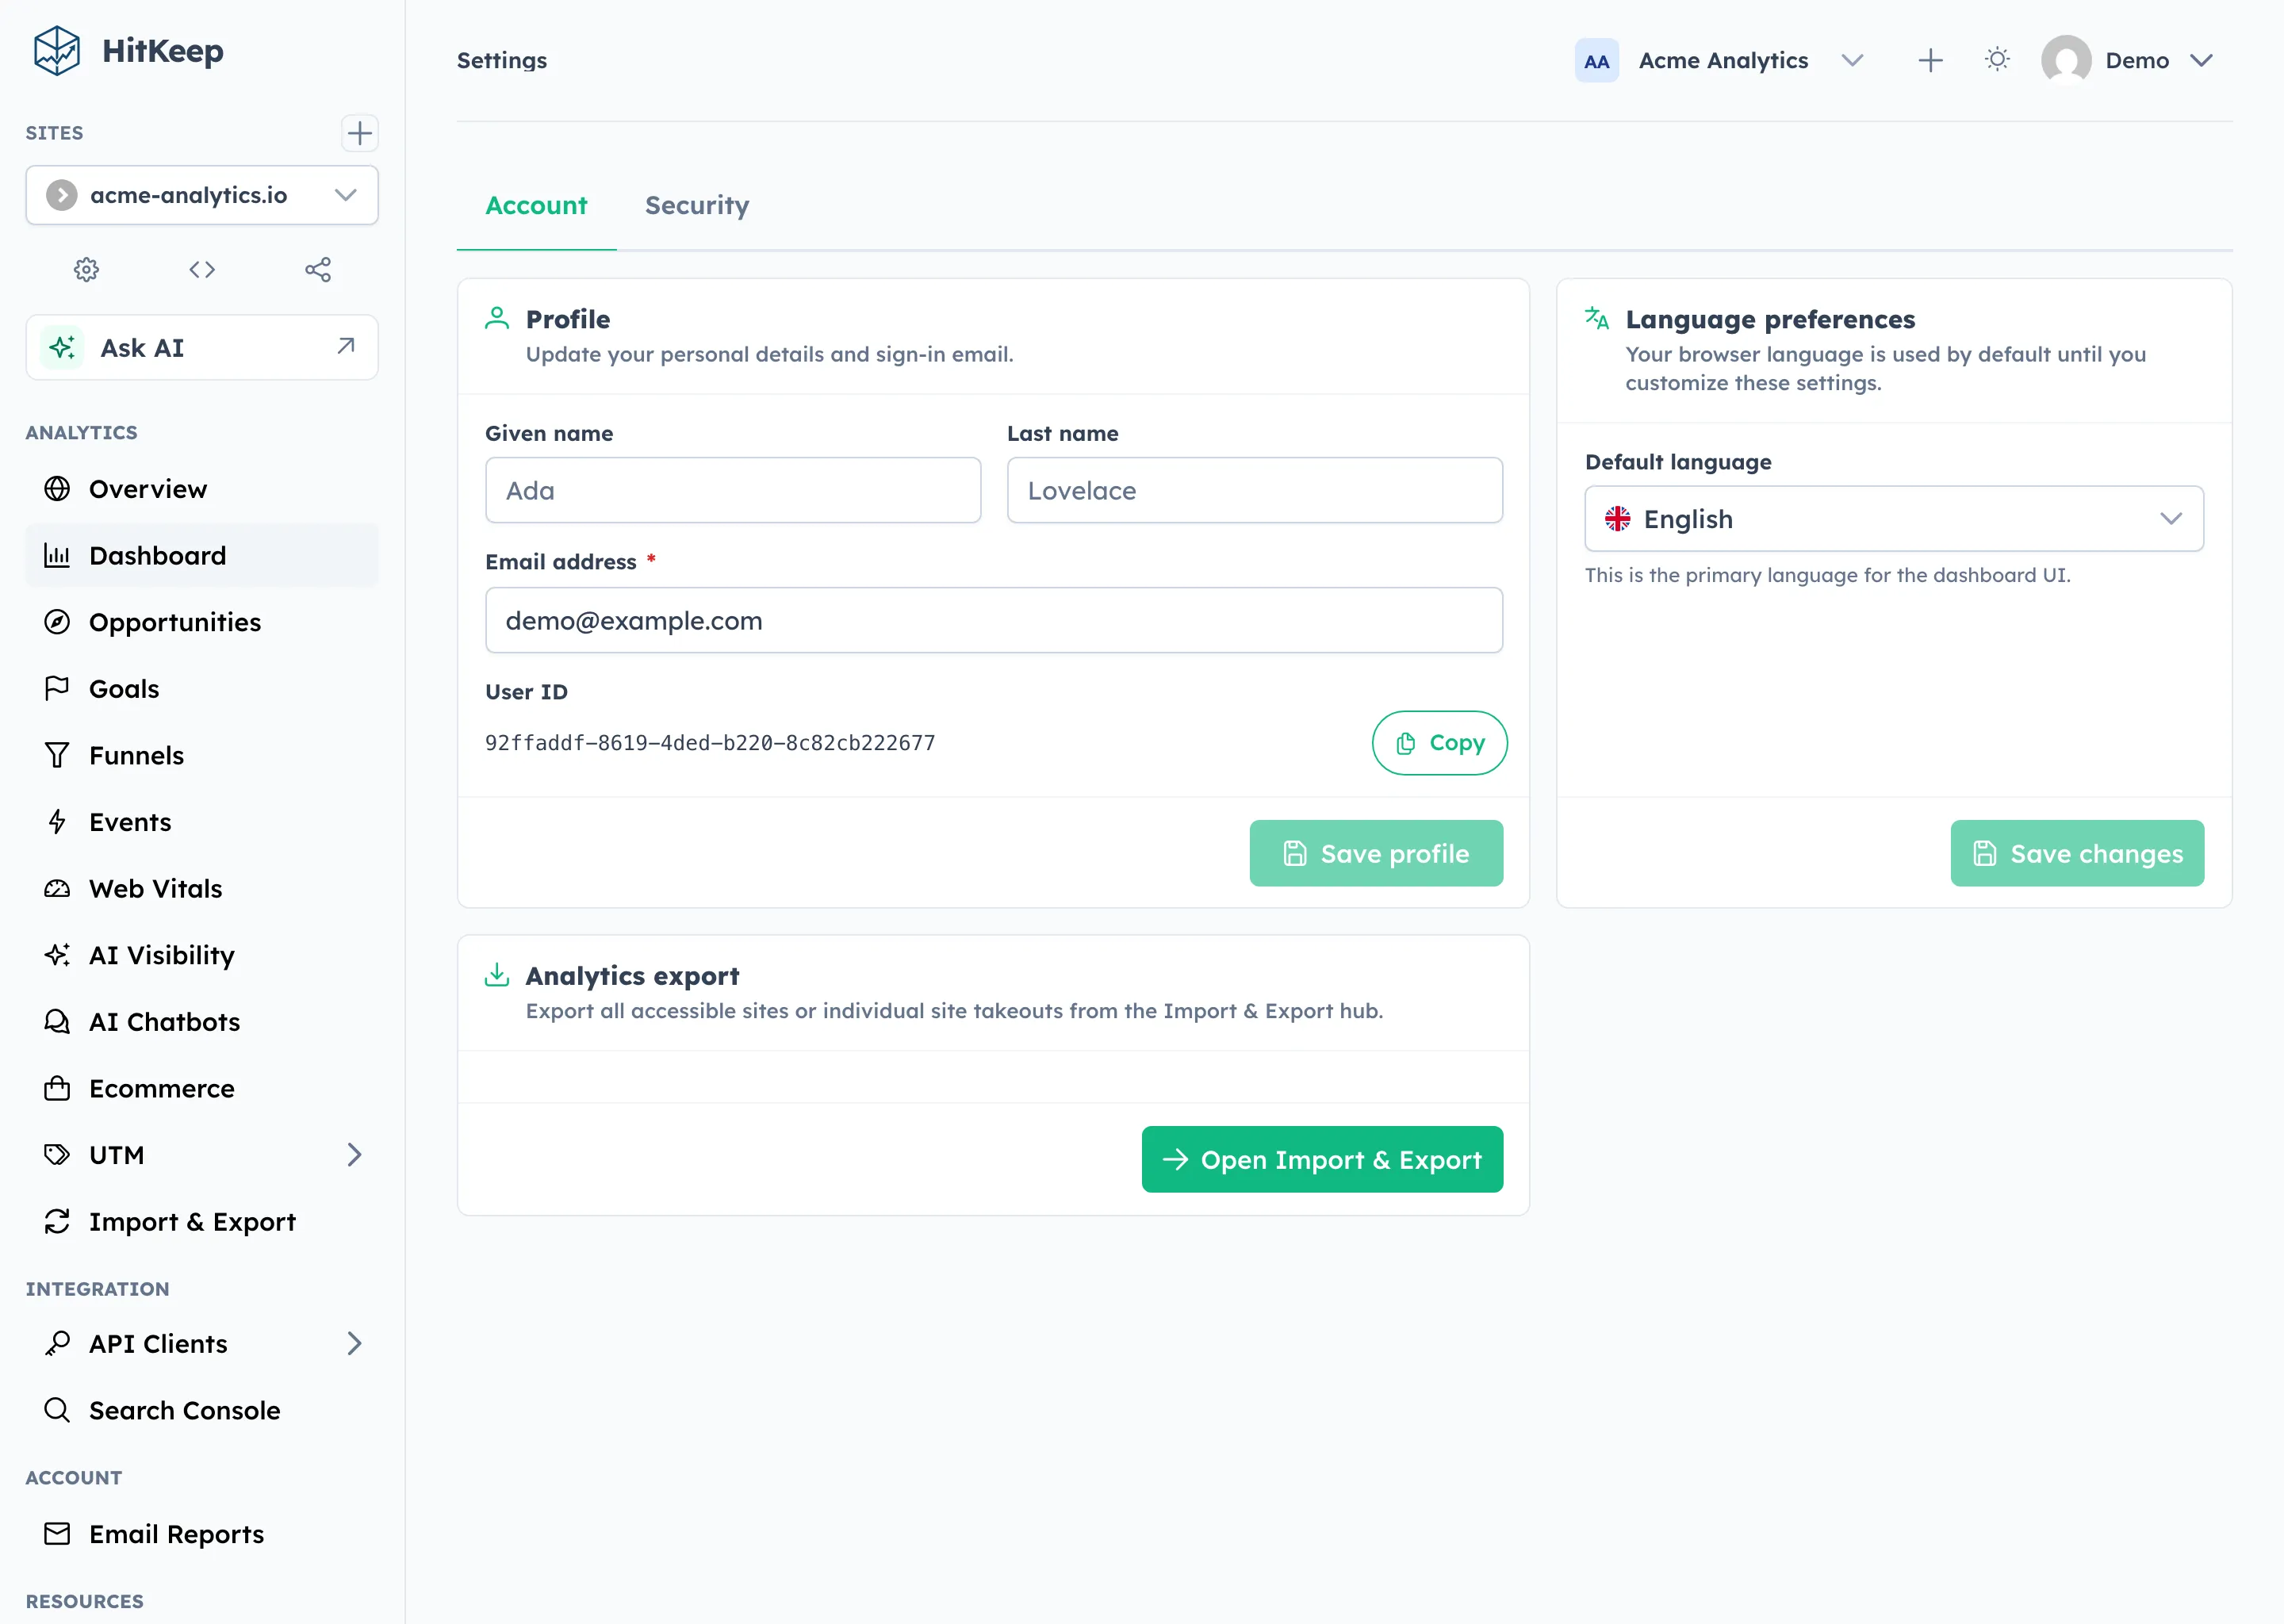Add a new site with the plus icon beside SITES

click(359, 133)
